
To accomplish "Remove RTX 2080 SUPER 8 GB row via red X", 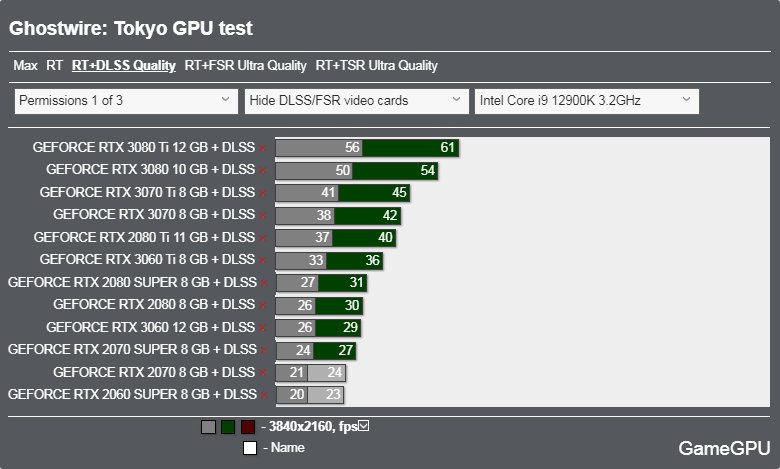I will click(264, 283).
